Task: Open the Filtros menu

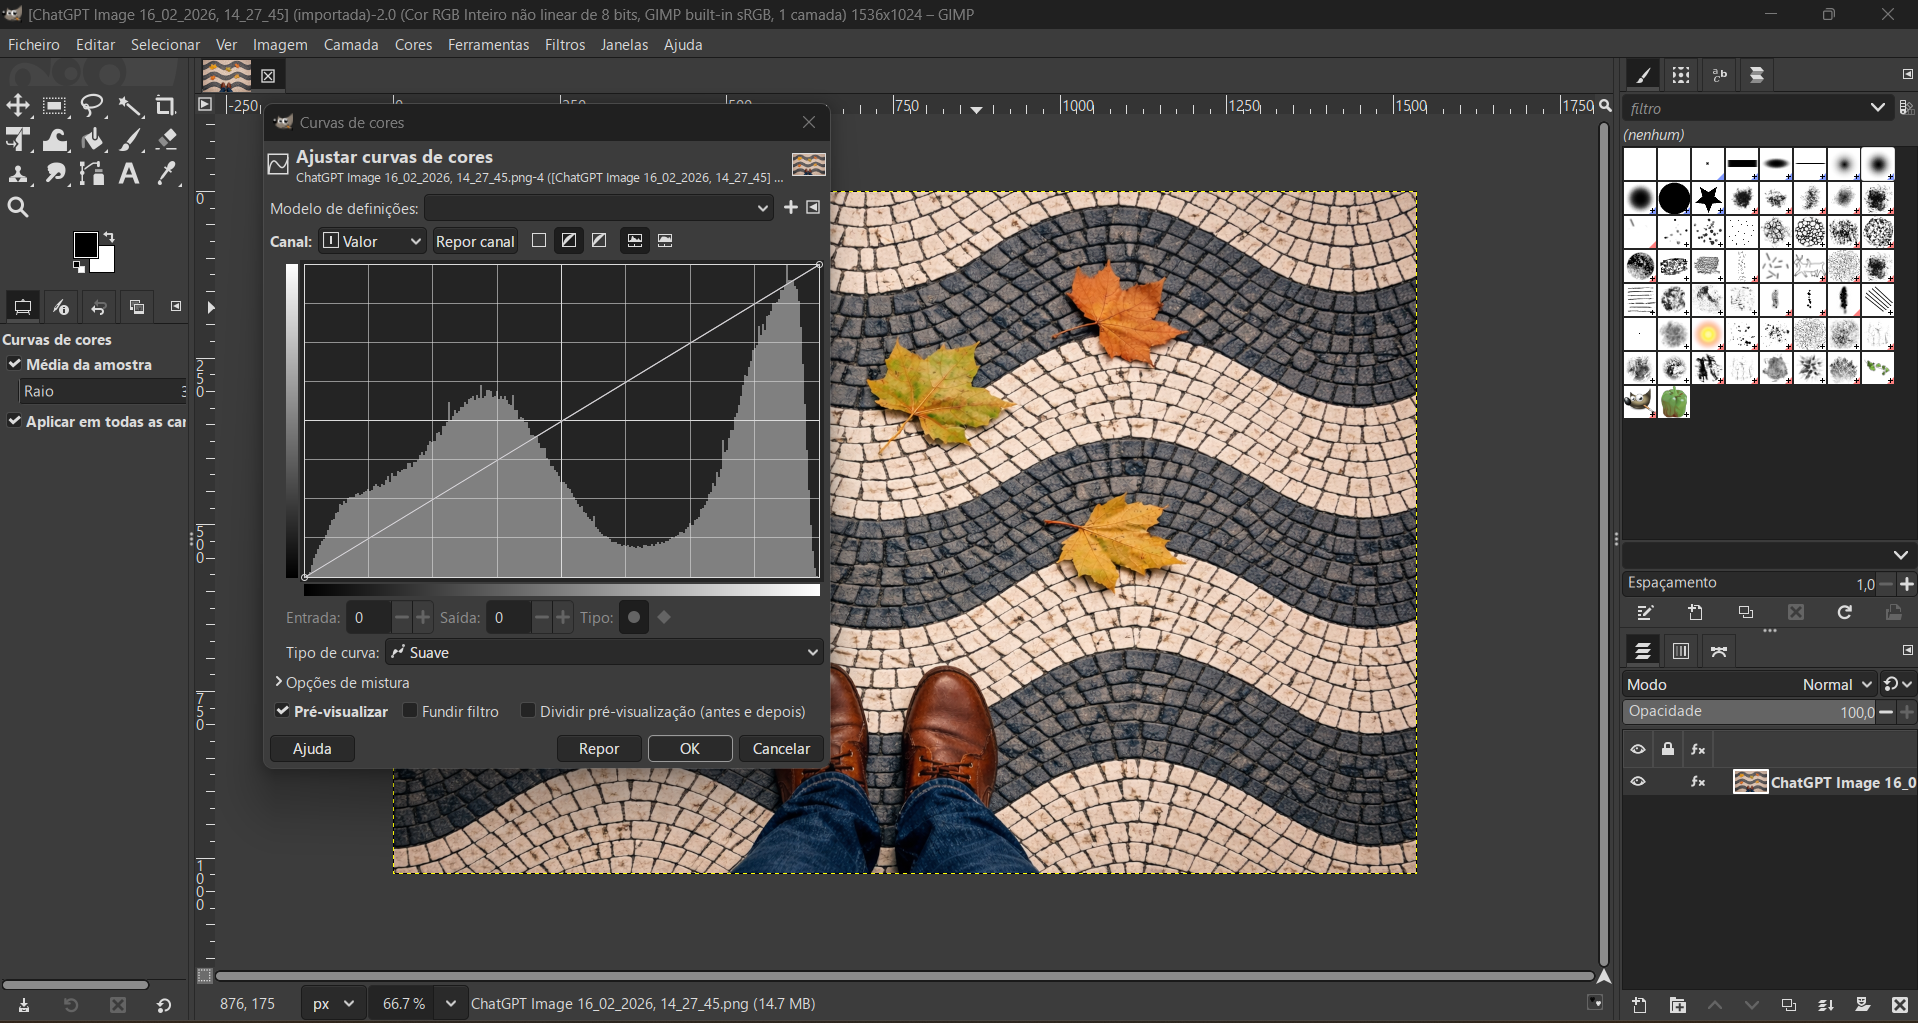Action: click(564, 45)
